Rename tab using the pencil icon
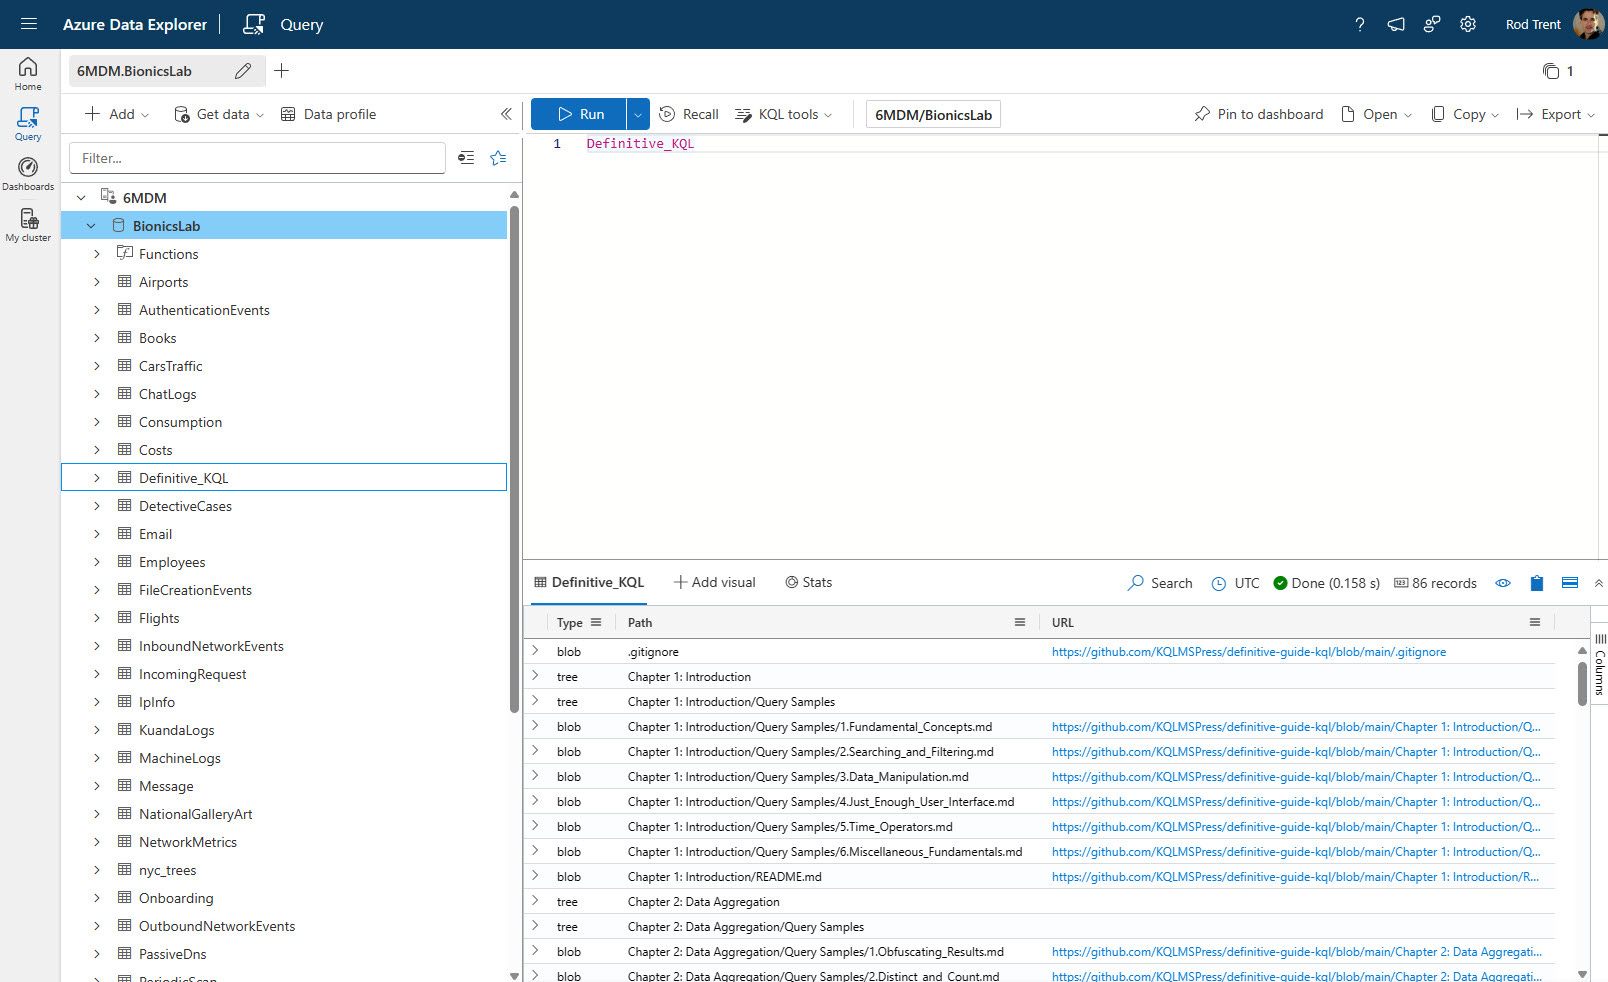Viewport: 1608px width, 982px height. click(243, 71)
